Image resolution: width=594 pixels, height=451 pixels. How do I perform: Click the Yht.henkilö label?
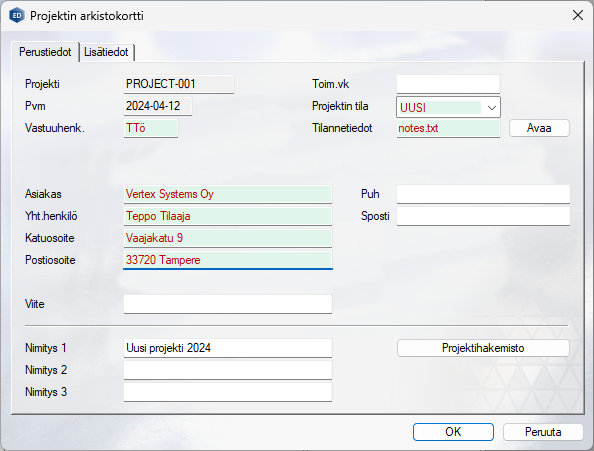pos(51,216)
